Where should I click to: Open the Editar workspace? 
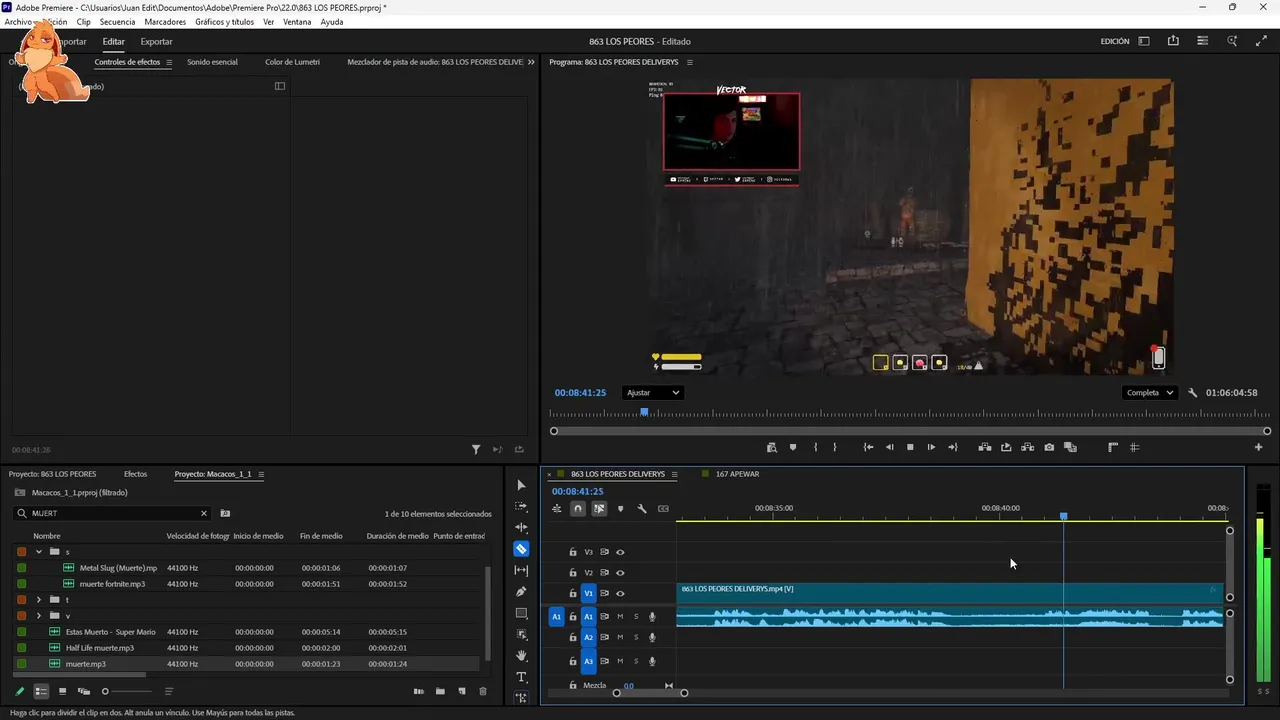pos(114,41)
